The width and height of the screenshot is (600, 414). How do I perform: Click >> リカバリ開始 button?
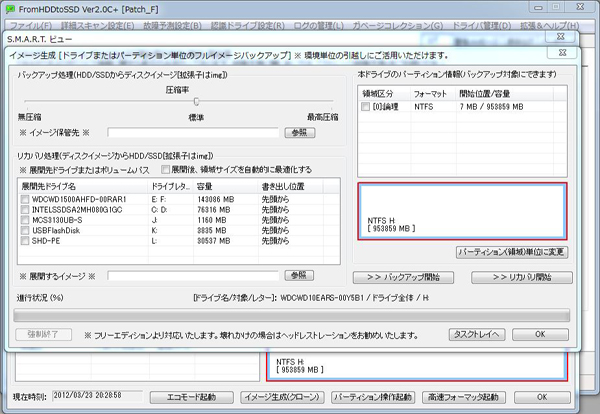coord(522,277)
